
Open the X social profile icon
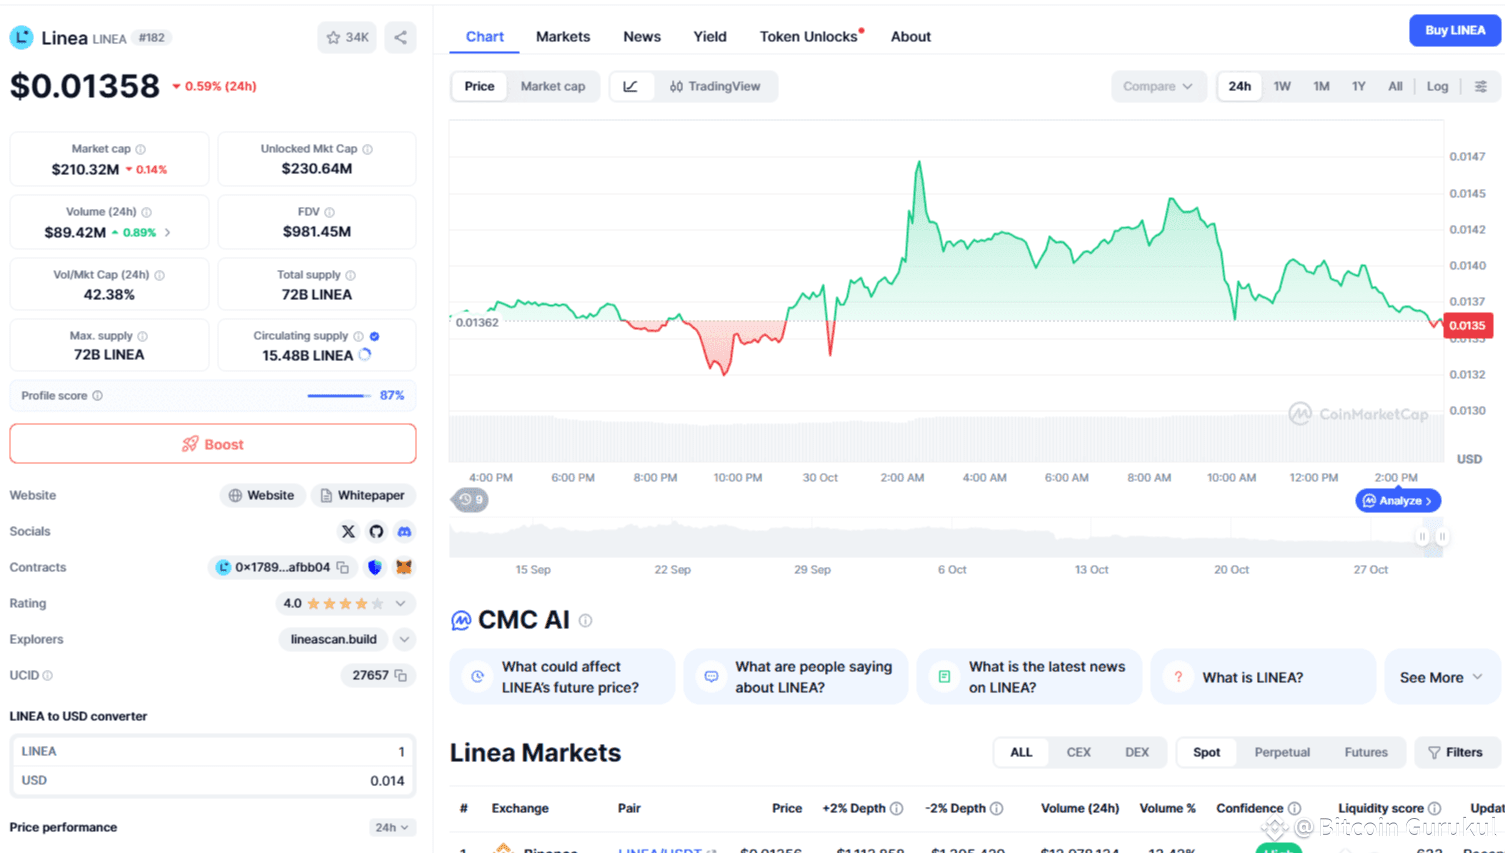pos(348,532)
